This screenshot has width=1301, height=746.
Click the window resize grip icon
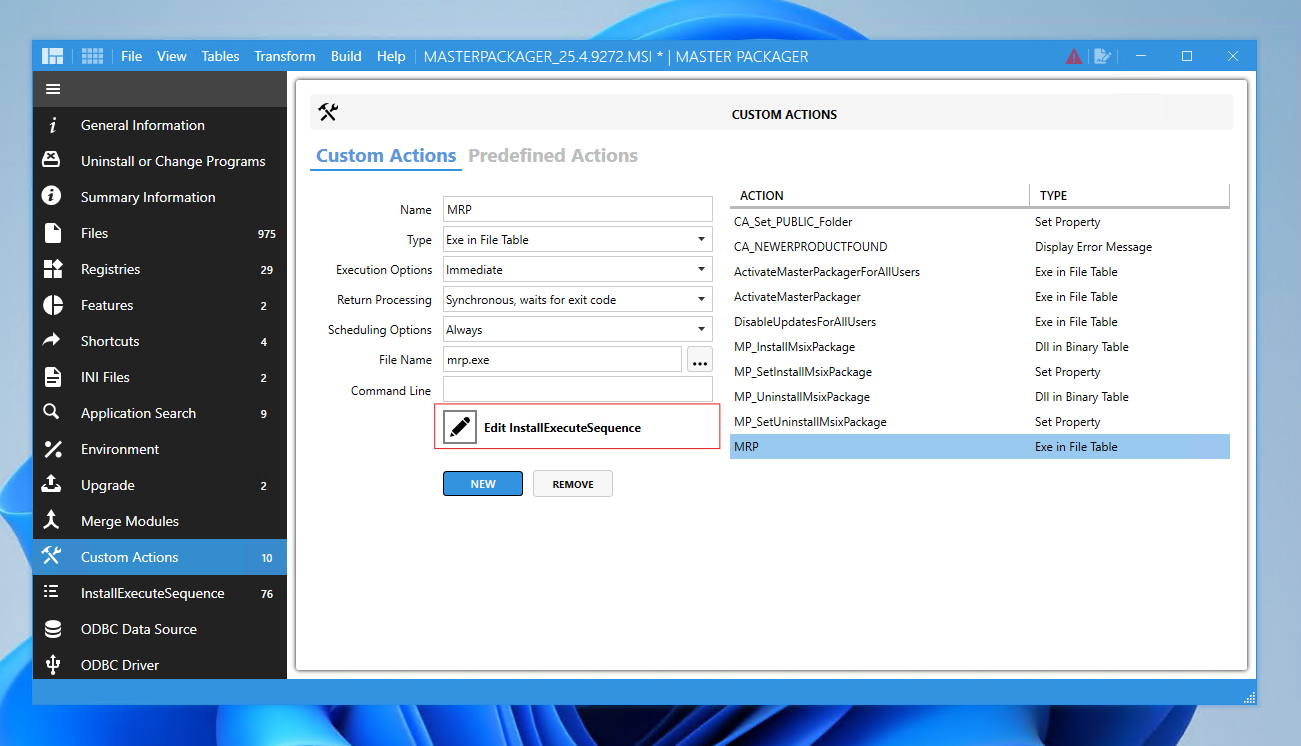pyautogui.click(x=1249, y=697)
